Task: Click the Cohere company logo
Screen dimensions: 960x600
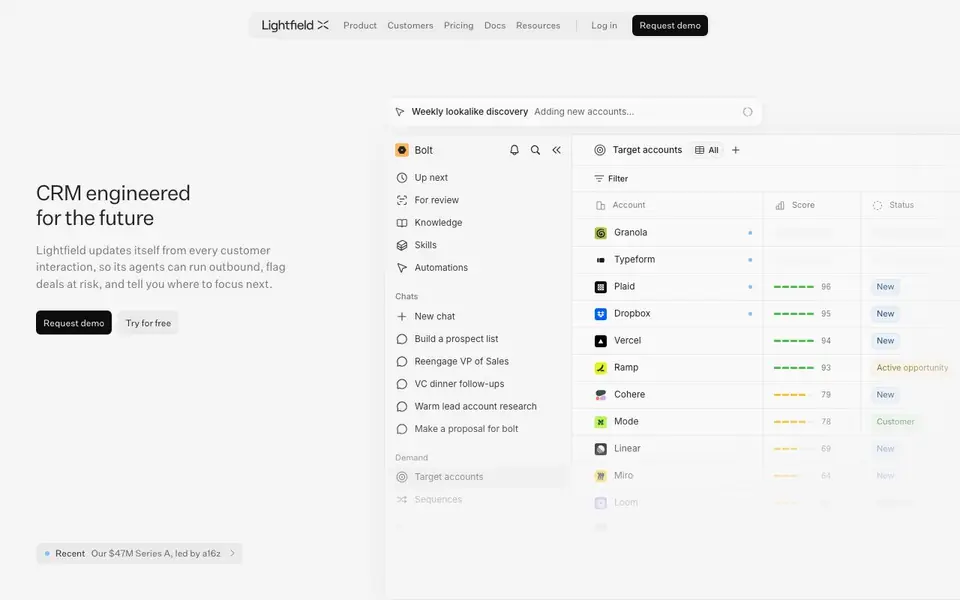Action: 601,394
